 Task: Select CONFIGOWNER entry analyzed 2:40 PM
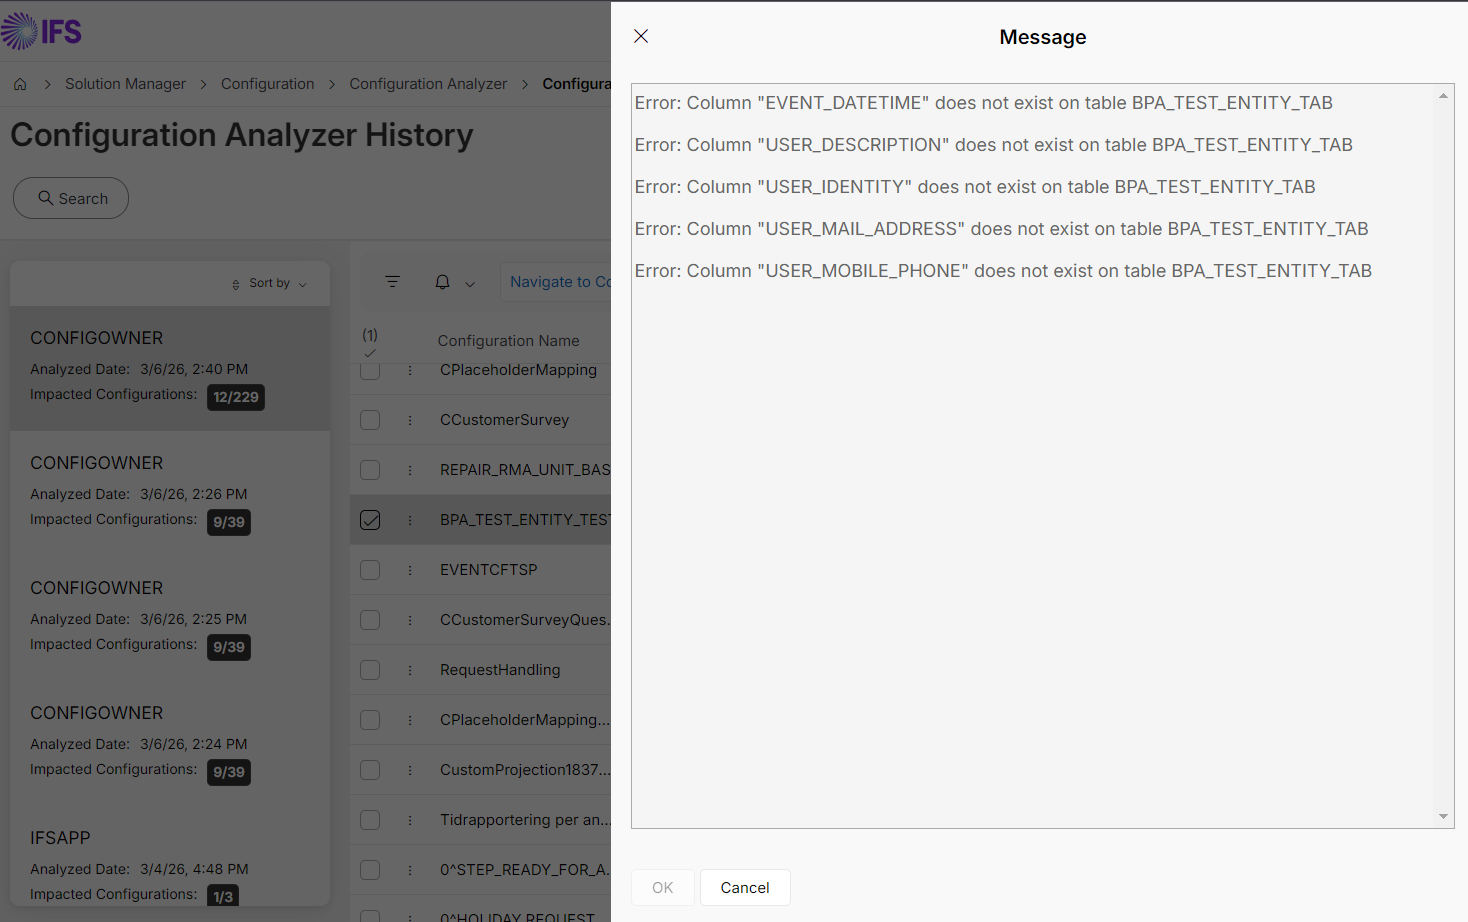[170, 368]
